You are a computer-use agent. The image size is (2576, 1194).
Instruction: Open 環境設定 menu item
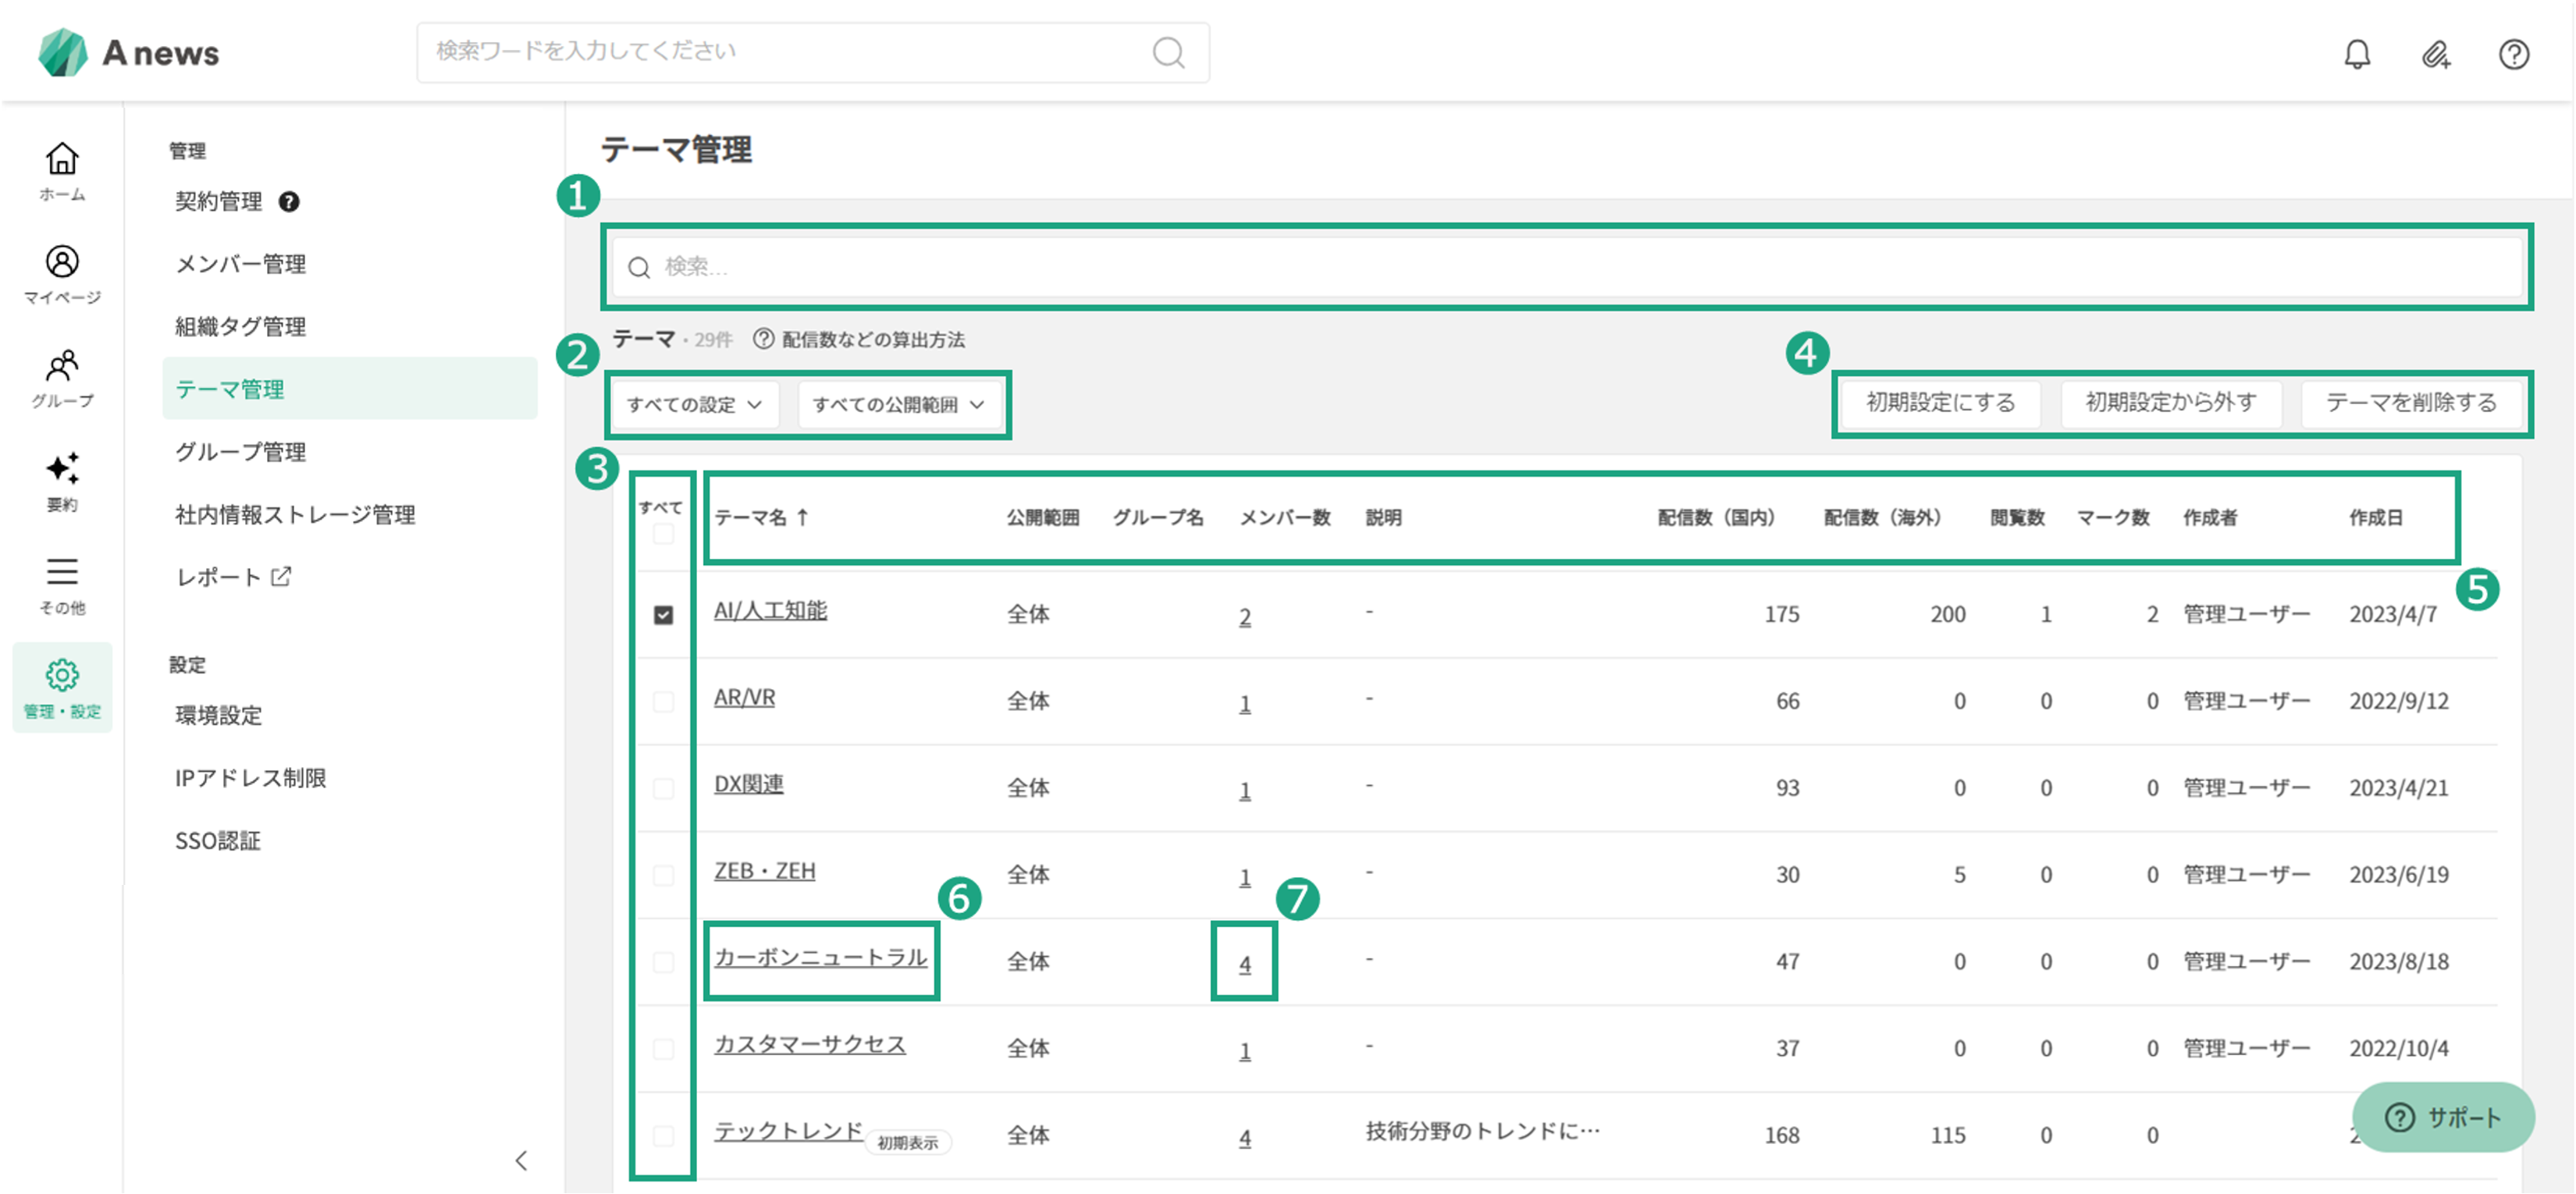(219, 716)
